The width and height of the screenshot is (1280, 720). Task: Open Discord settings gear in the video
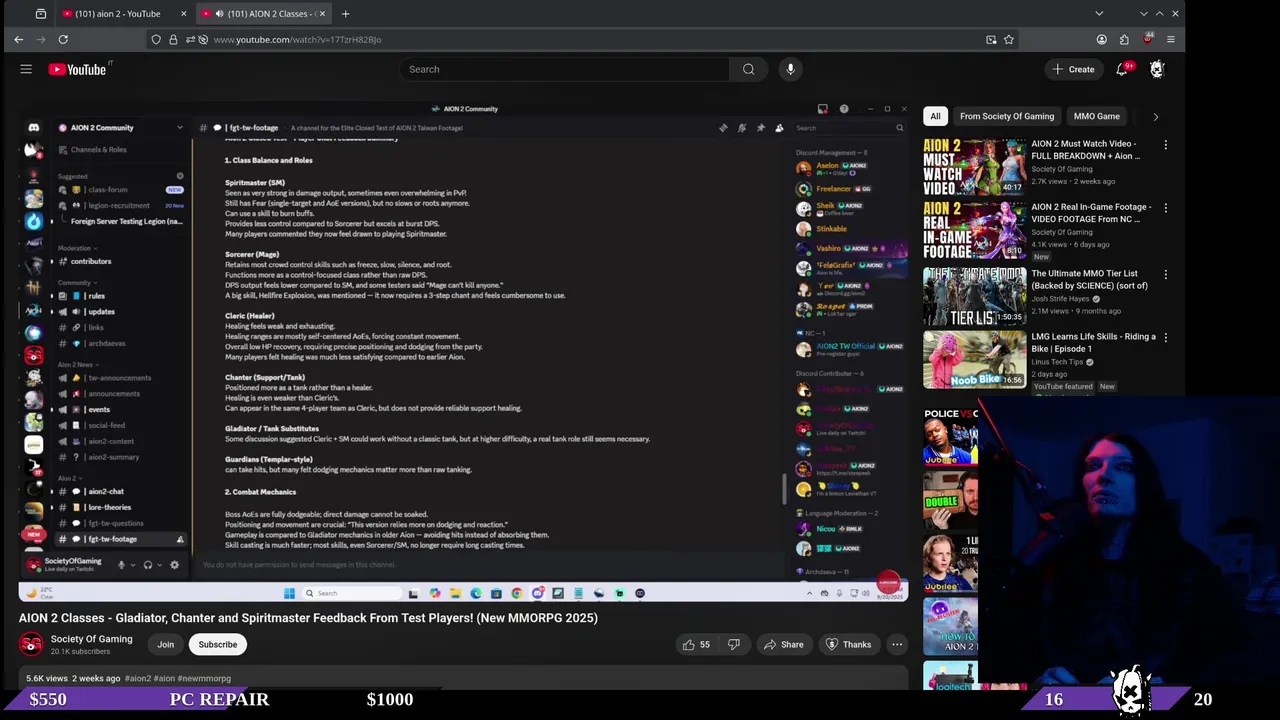click(x=174, y=565)
